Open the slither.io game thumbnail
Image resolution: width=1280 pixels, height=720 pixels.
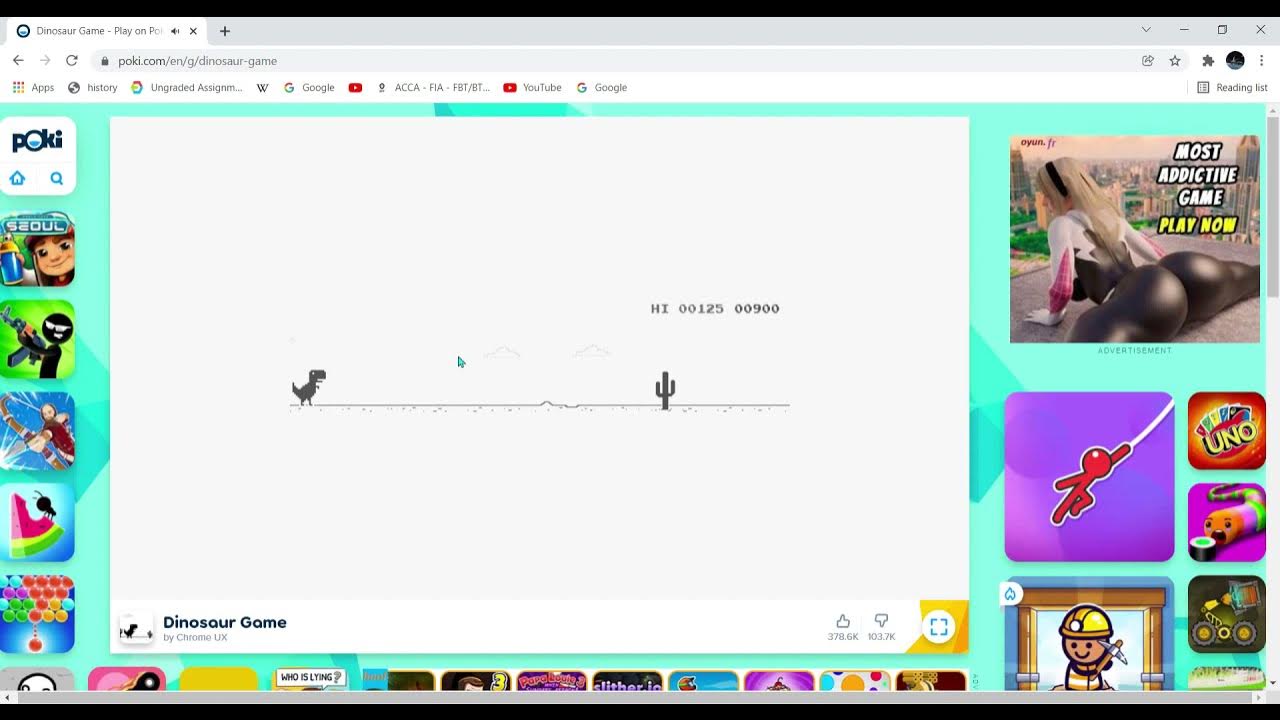627,681
